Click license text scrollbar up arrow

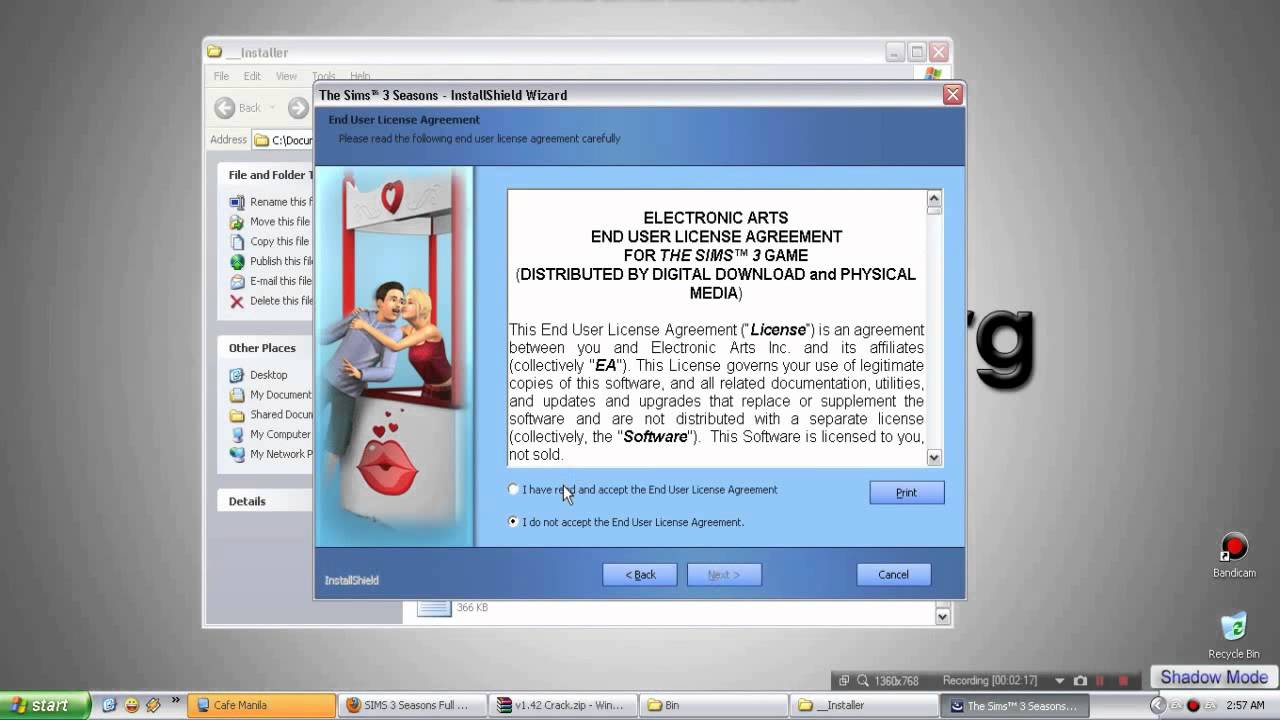pyautogui.click(x=934, y=198)
